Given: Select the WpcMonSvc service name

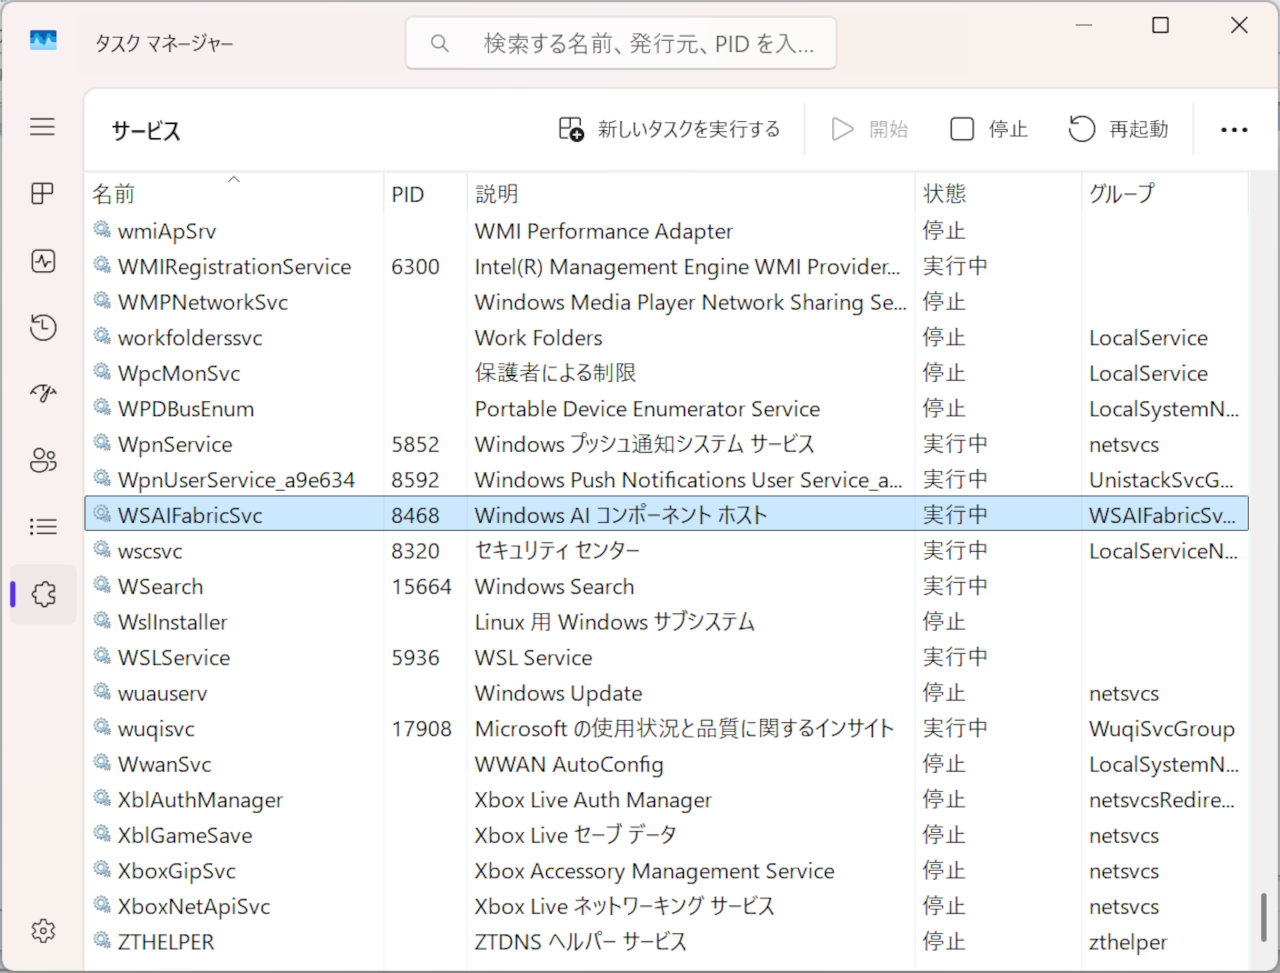Looking at the screenshot, I should (x=179, y=373).
